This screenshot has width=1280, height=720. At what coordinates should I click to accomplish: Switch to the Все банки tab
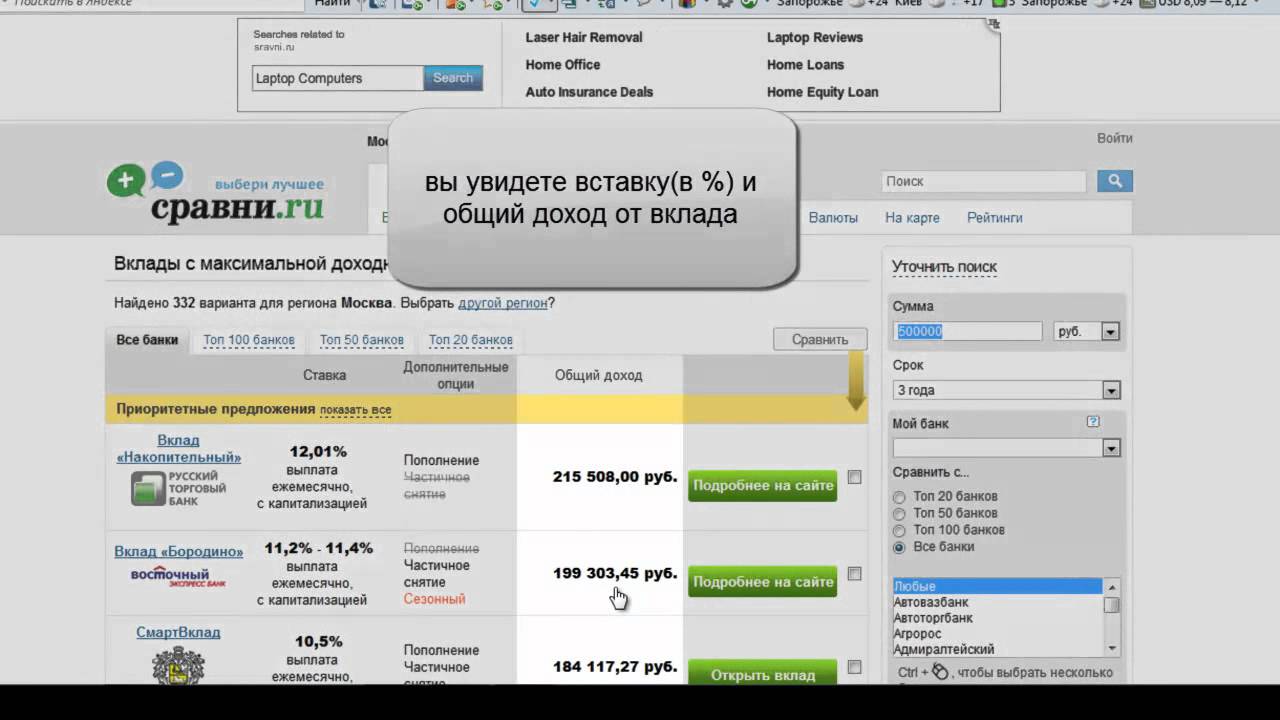(147, 340)
